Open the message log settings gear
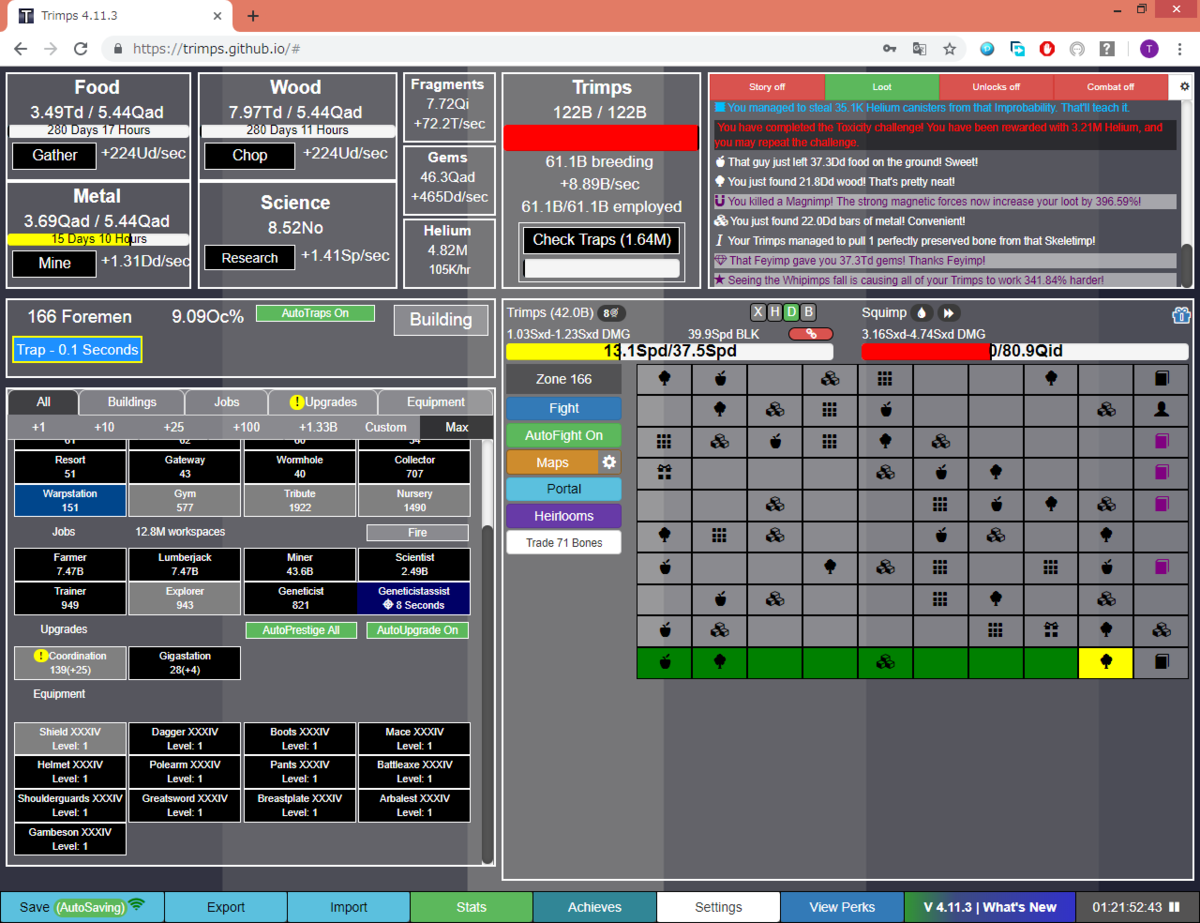1200x923 pixels. [x=1185, y=87]
